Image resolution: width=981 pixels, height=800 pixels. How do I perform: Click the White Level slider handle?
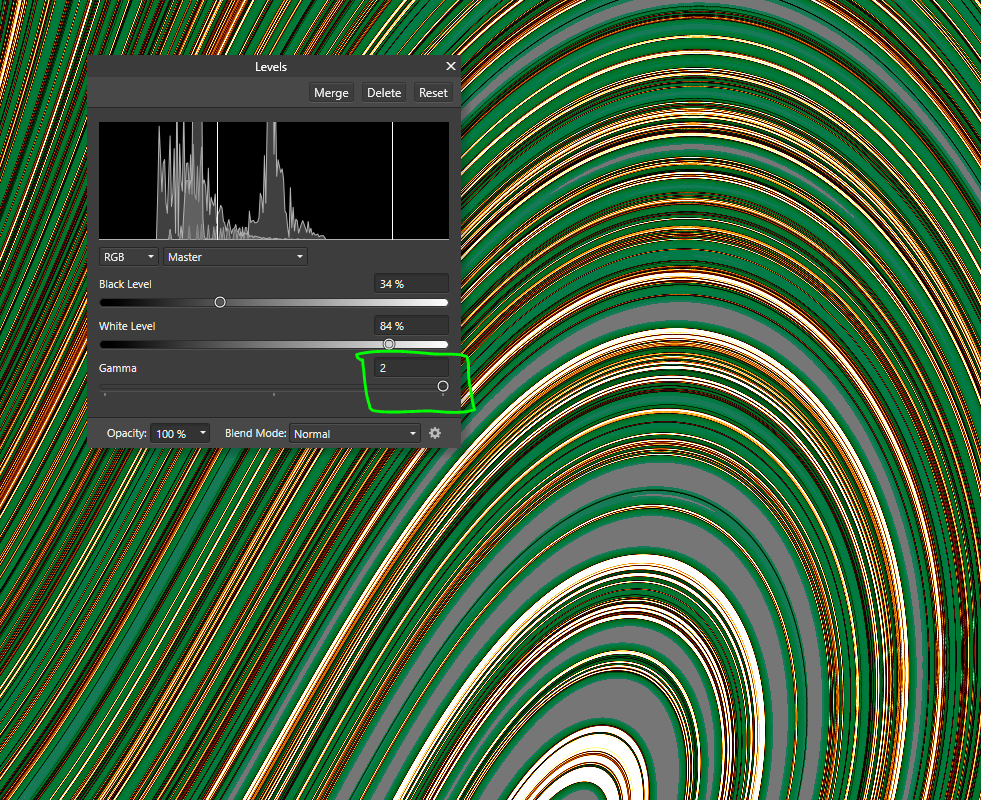389,344
